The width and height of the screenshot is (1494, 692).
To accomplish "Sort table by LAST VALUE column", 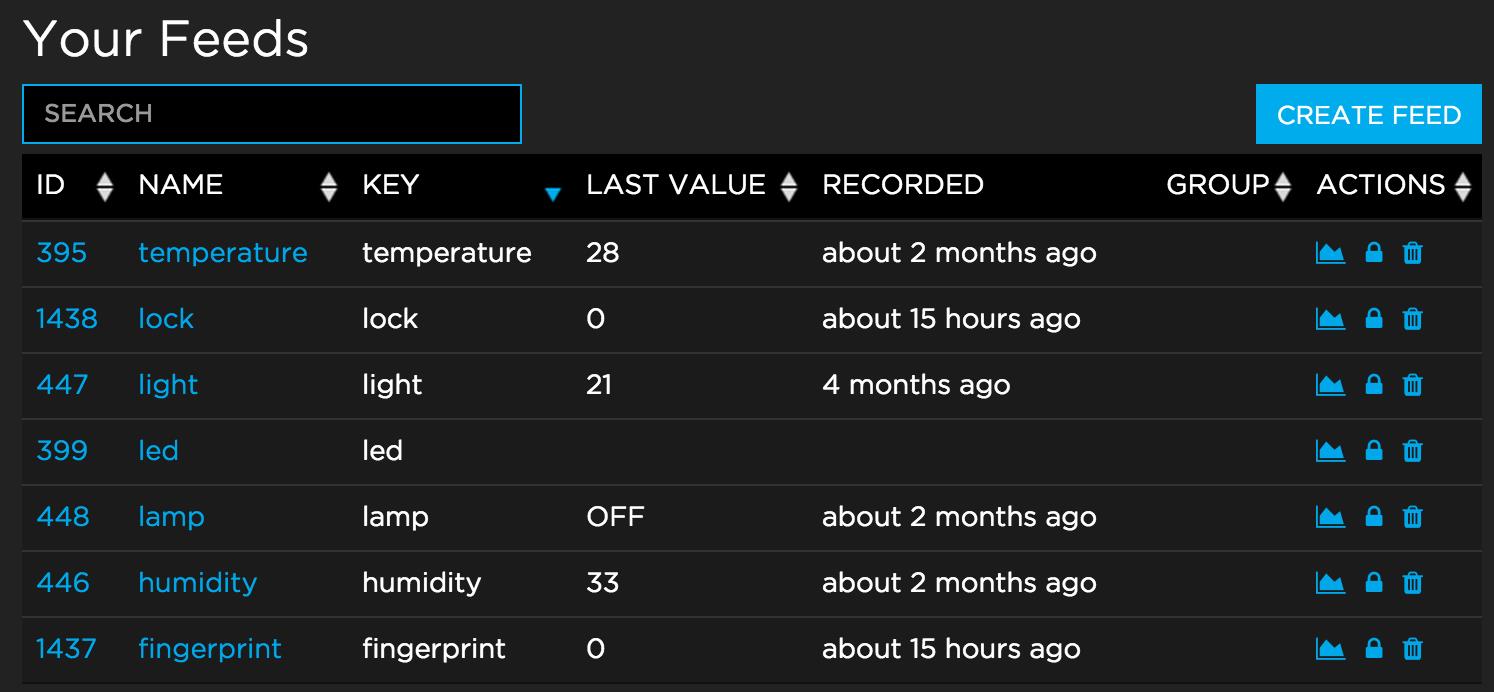I will pos(788,187).
